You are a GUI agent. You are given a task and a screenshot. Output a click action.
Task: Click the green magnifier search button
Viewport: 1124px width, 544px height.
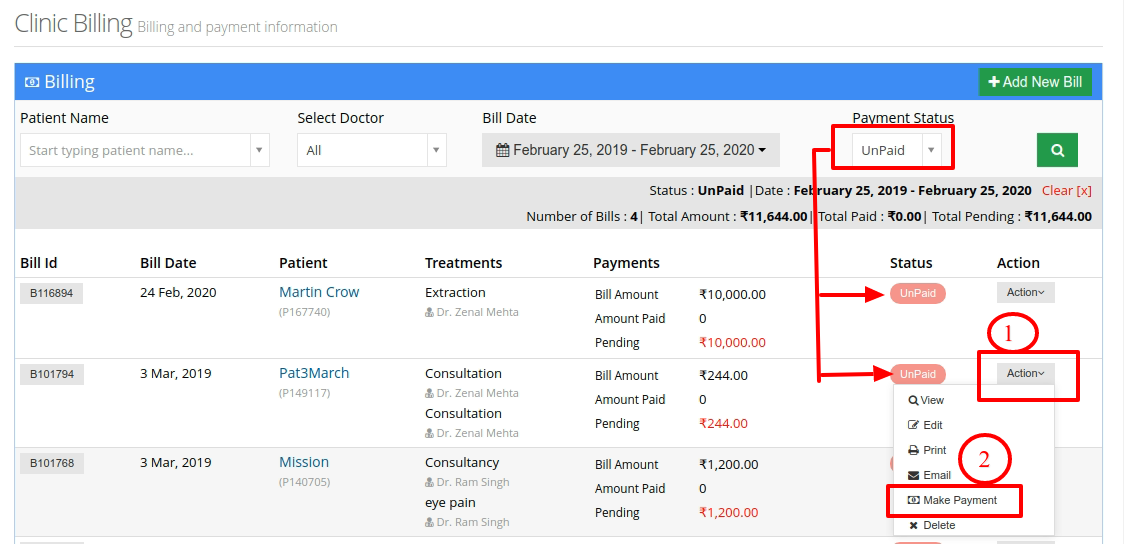[x=1057, y=151]
